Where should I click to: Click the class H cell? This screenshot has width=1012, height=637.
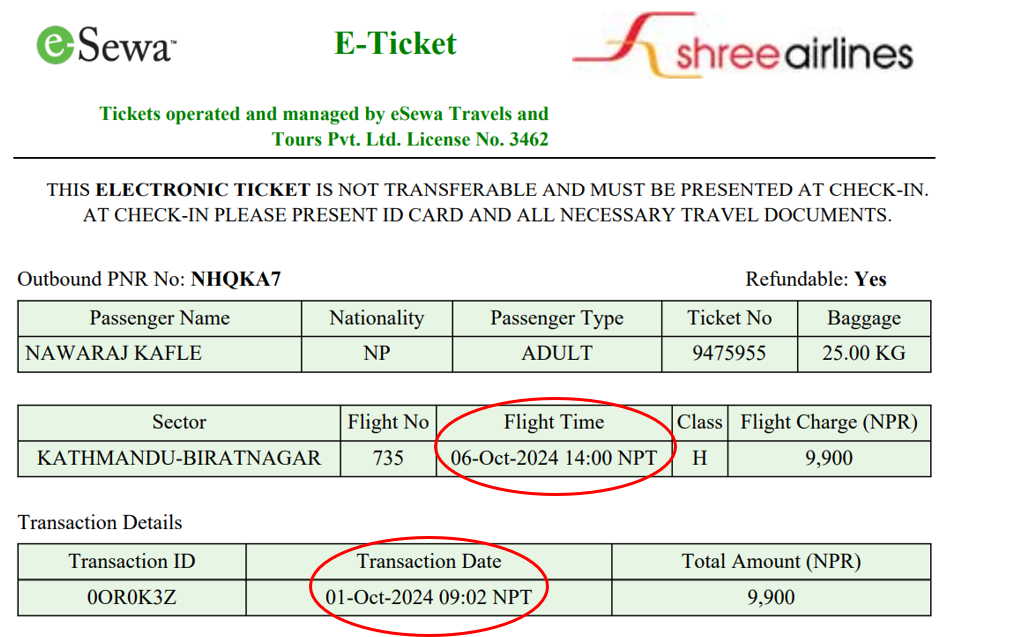(x=699, y=458)
